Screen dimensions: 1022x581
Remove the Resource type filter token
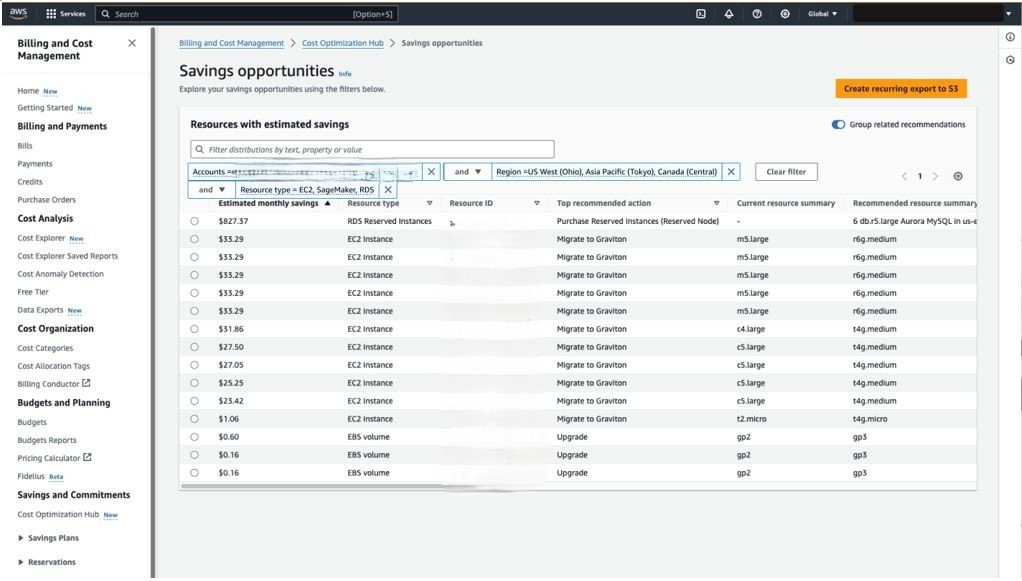(388, 190)
